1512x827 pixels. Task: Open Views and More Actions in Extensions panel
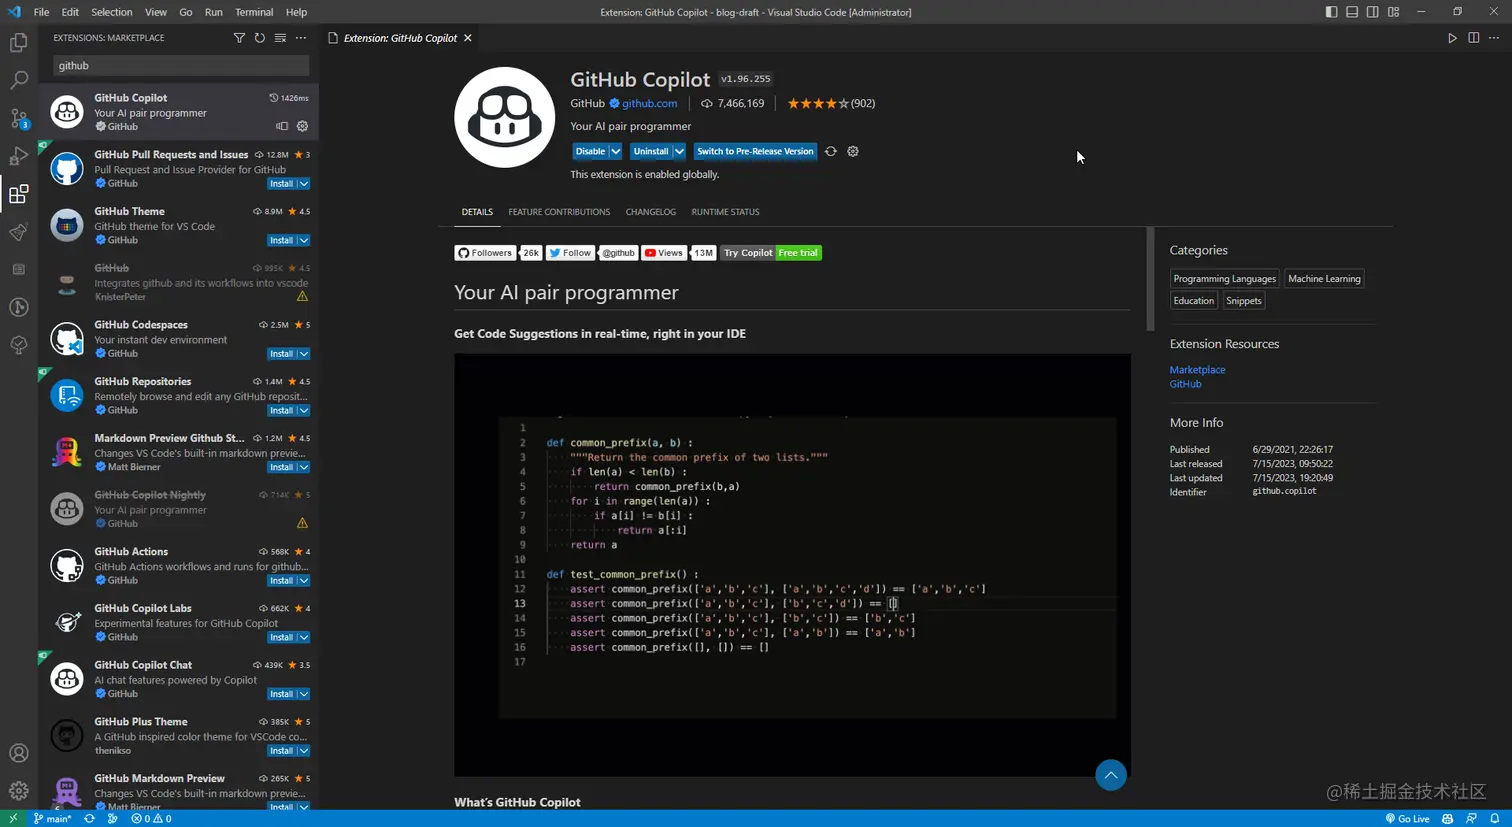[301, 38]
